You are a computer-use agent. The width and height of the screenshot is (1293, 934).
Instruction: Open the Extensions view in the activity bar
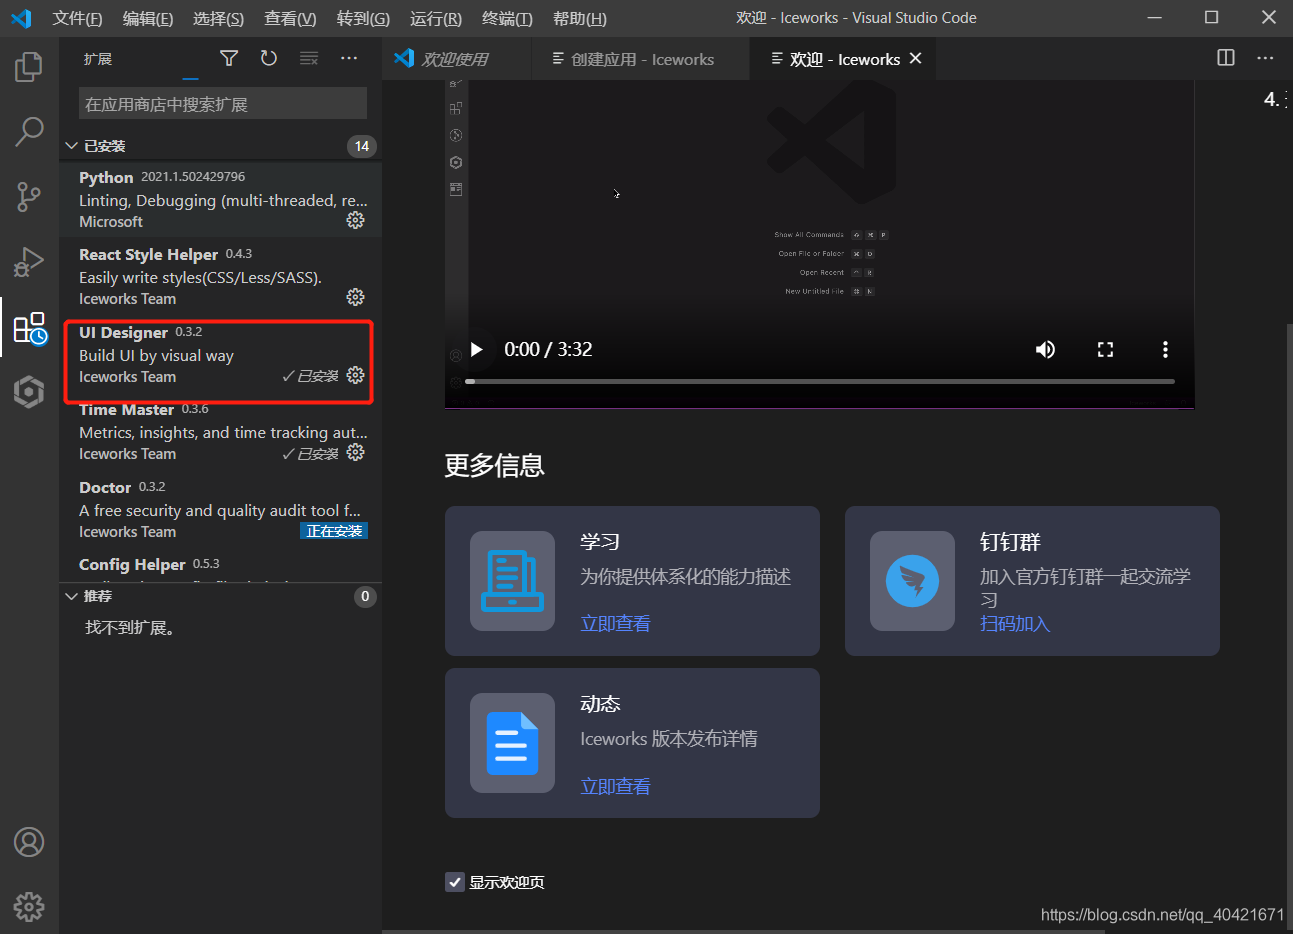pos(28,328)
